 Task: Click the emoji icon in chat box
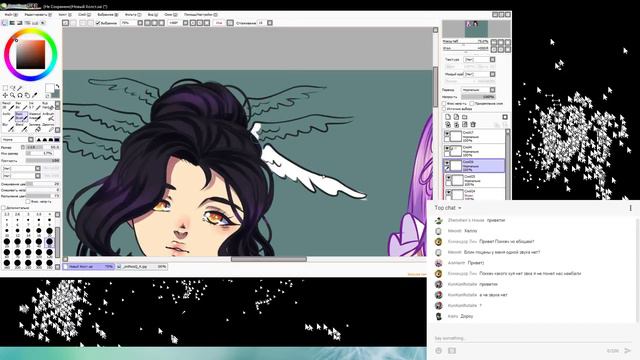(x=438, y=351)
